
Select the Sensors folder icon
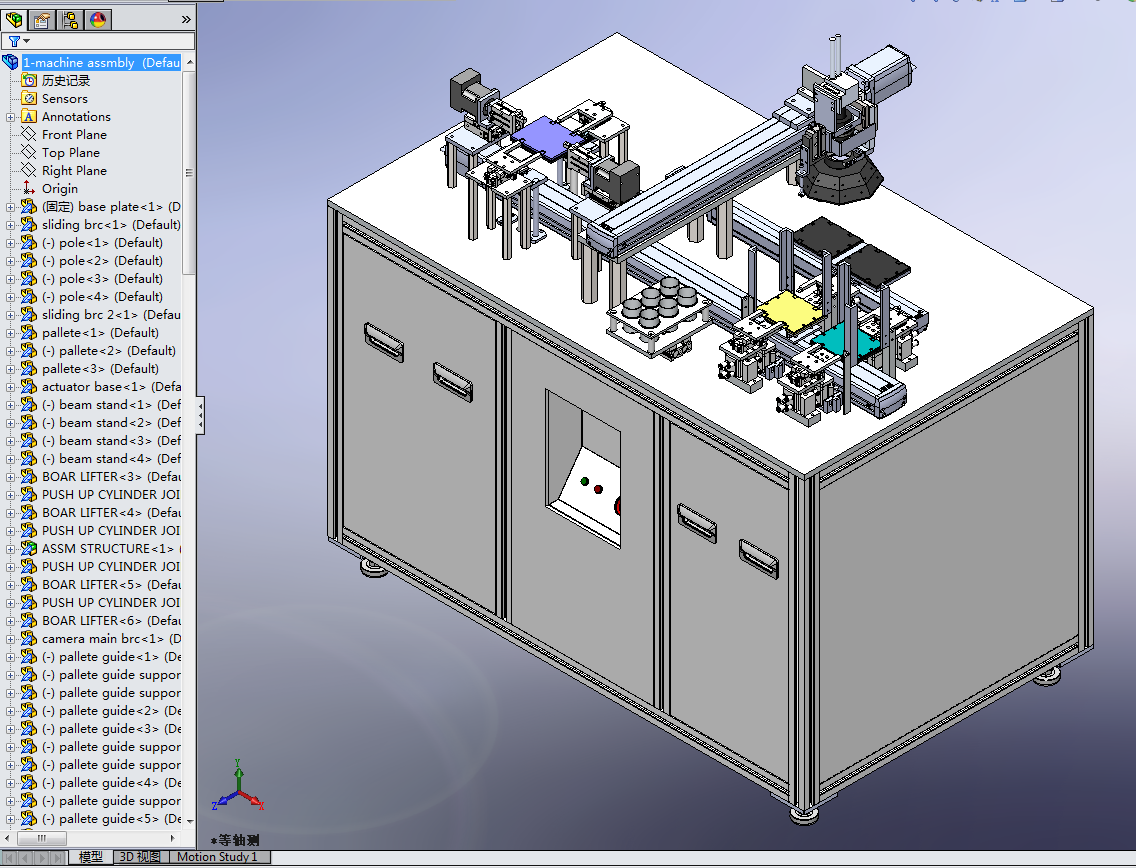[29, 99]
